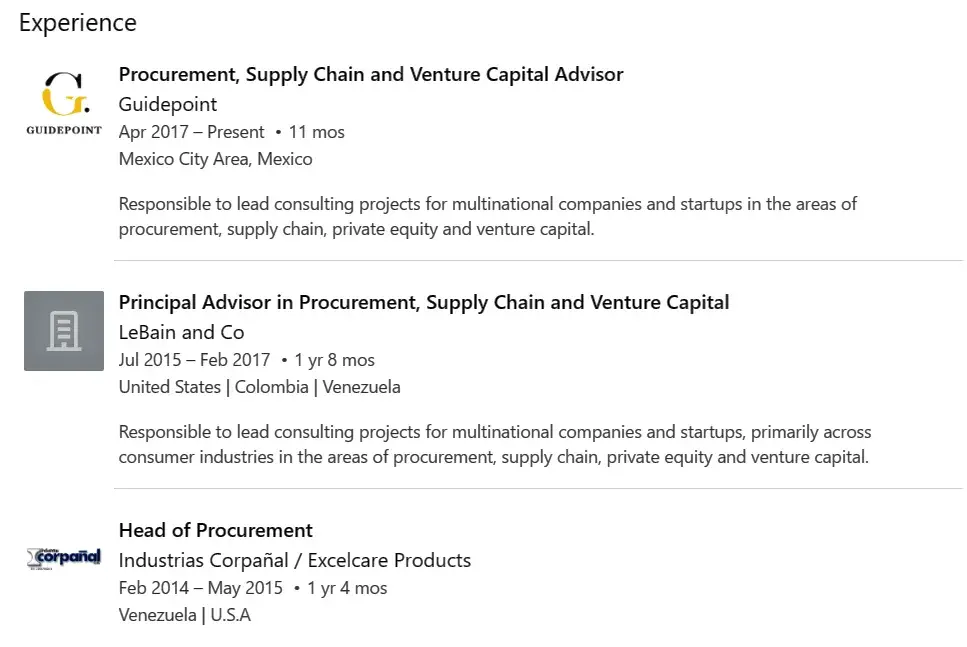Select Industrias Corpañal / Excelcare Products company name
The width and height of the screenshot is (967, 647).
294,560
